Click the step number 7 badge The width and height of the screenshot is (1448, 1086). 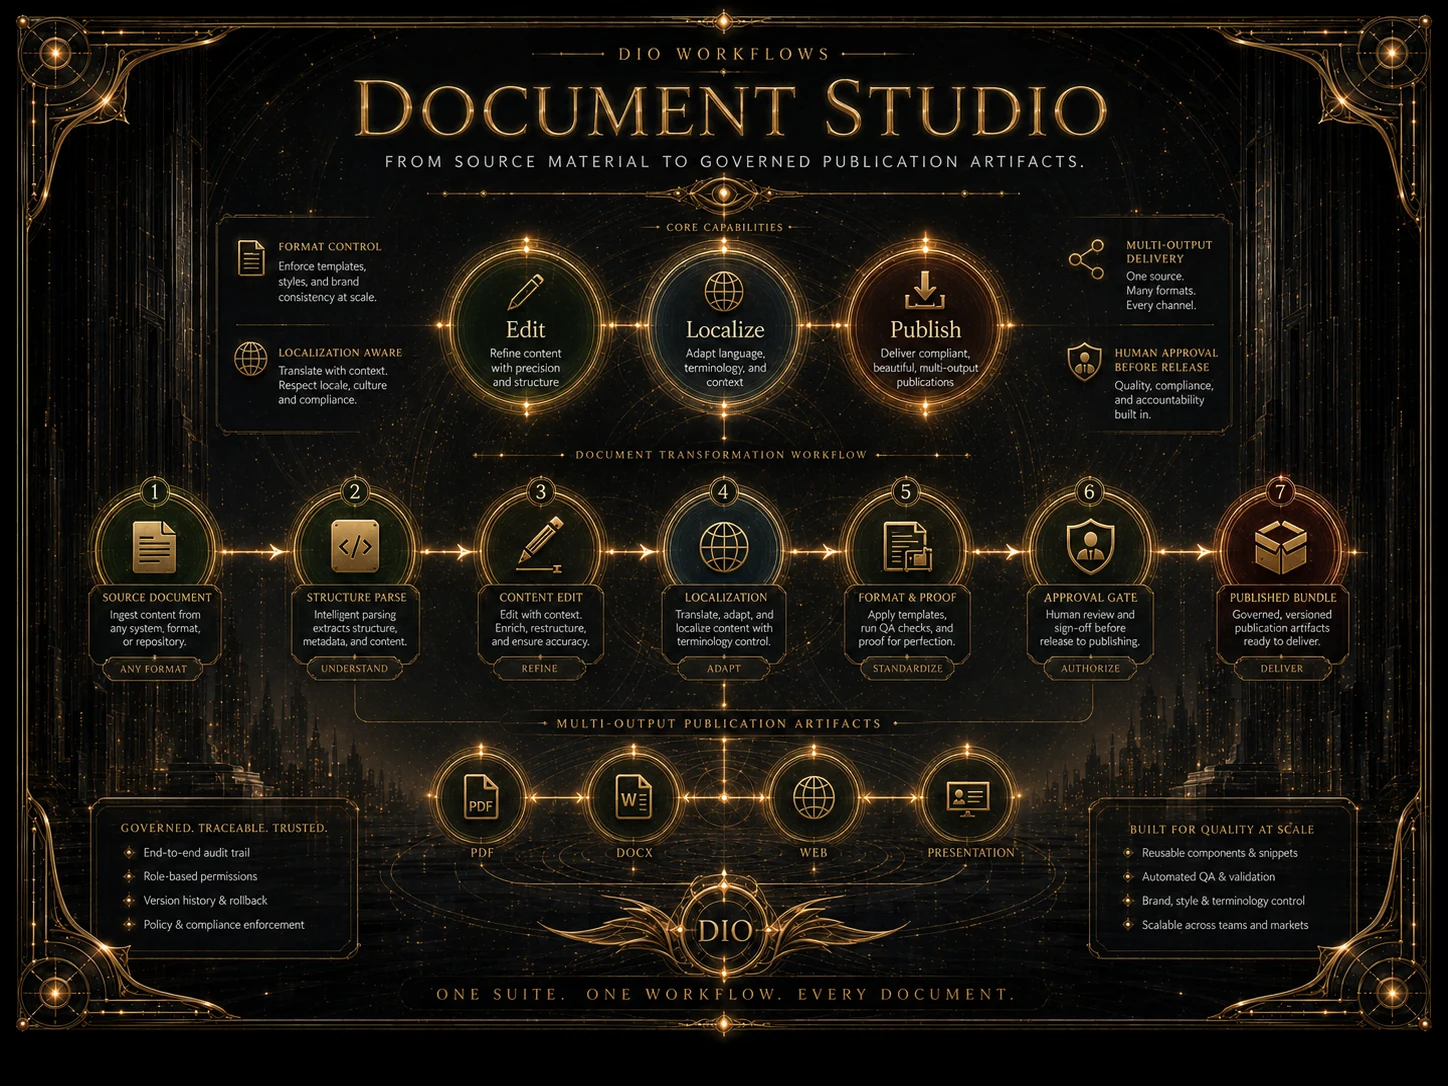point(1280,491)
